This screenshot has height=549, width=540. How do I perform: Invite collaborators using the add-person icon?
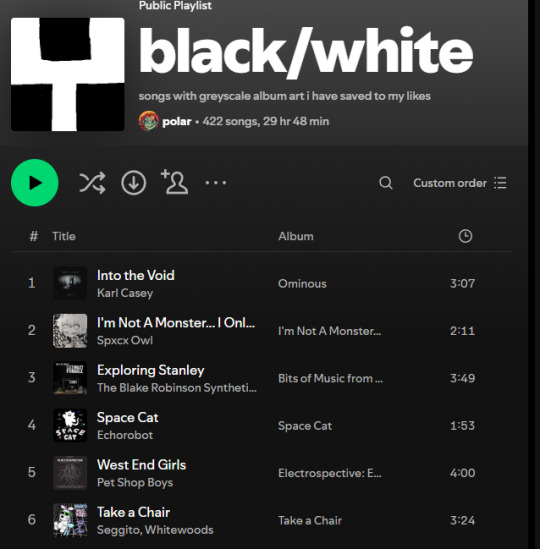tap(174, 182)
